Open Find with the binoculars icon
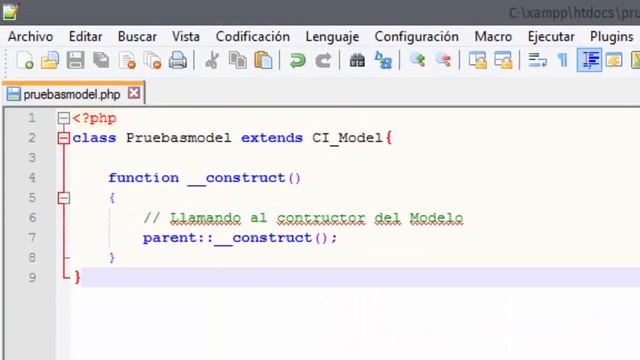640x360 pixels. (x=357, y=60)
